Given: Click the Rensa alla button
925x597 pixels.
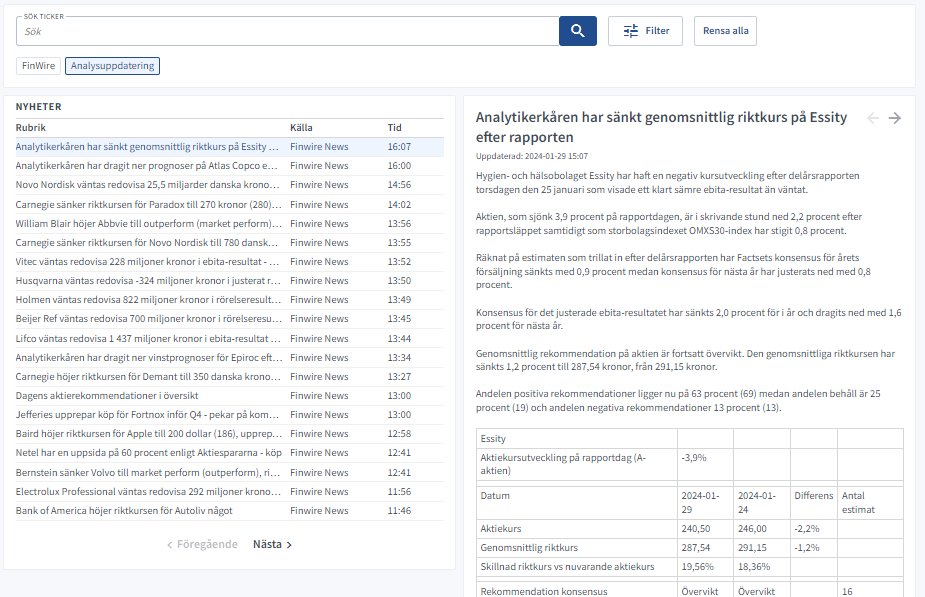Looking at the screenshot, I should click(725, 31).
